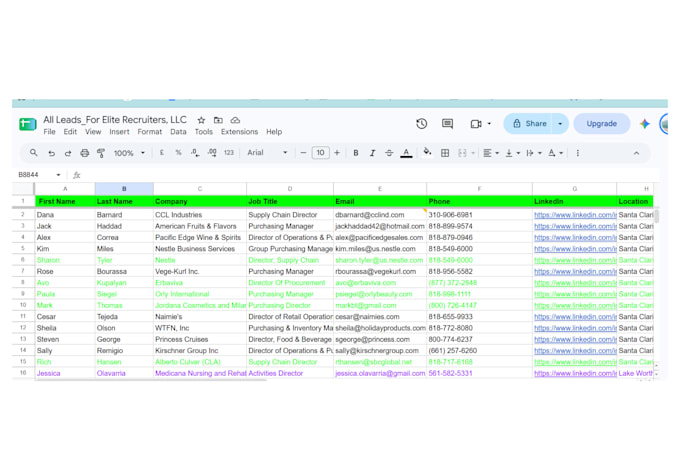The width and height of the screenshot is (680, 459).
Task: Open the 123 number format menu
Action: pyautogui.click(x=229, y=153)
